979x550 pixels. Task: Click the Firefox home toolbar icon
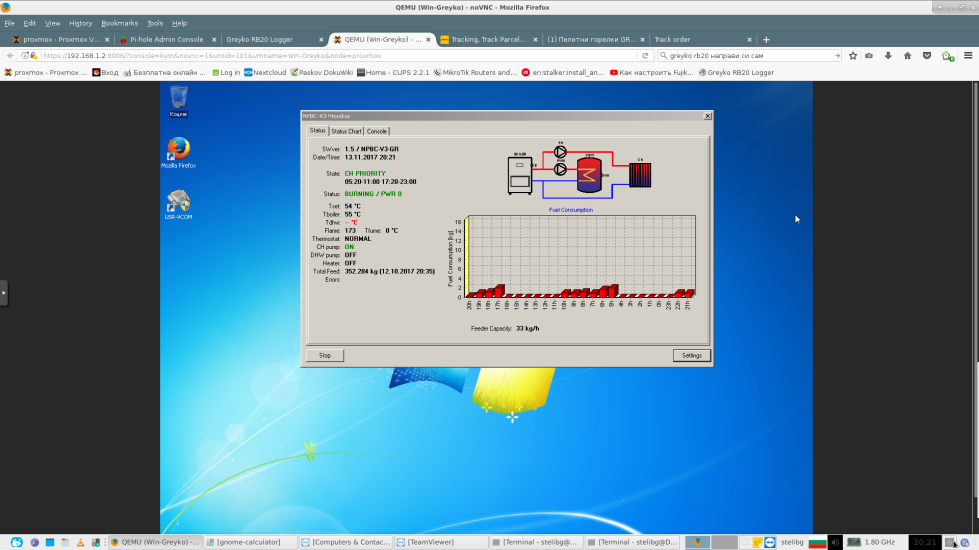(907, 56)
